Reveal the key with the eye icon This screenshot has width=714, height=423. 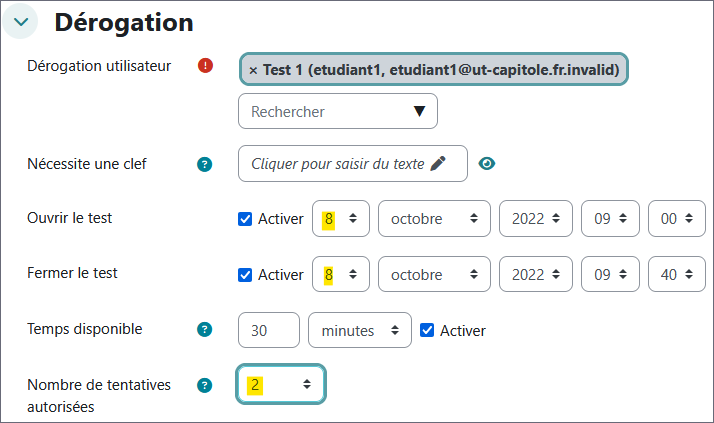[487, 164]
